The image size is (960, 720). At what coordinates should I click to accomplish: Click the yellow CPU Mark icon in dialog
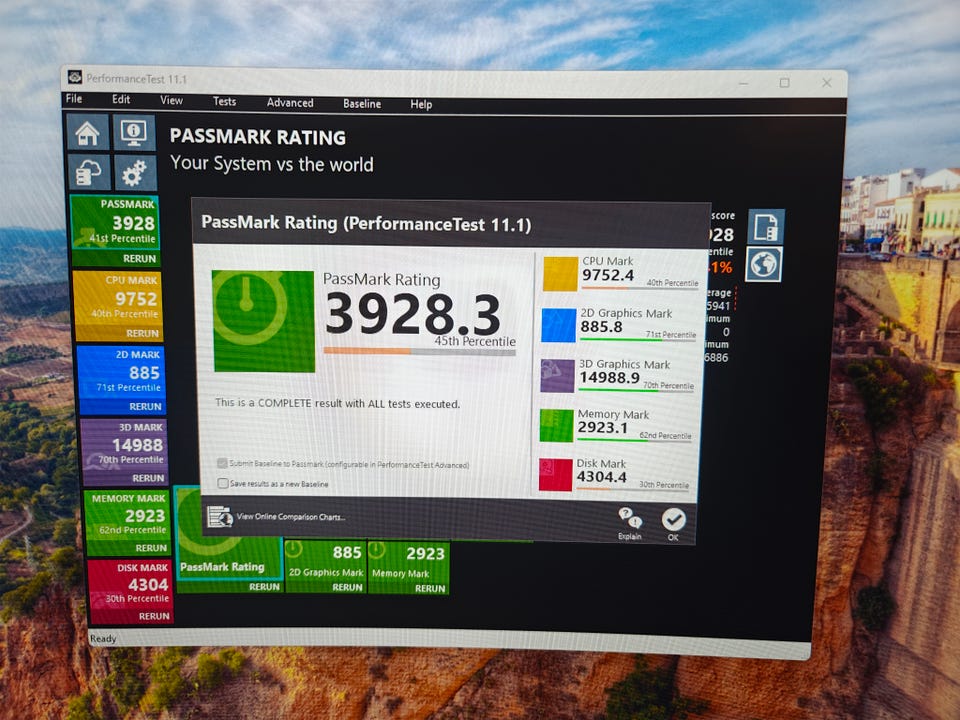tap(560, 274)
